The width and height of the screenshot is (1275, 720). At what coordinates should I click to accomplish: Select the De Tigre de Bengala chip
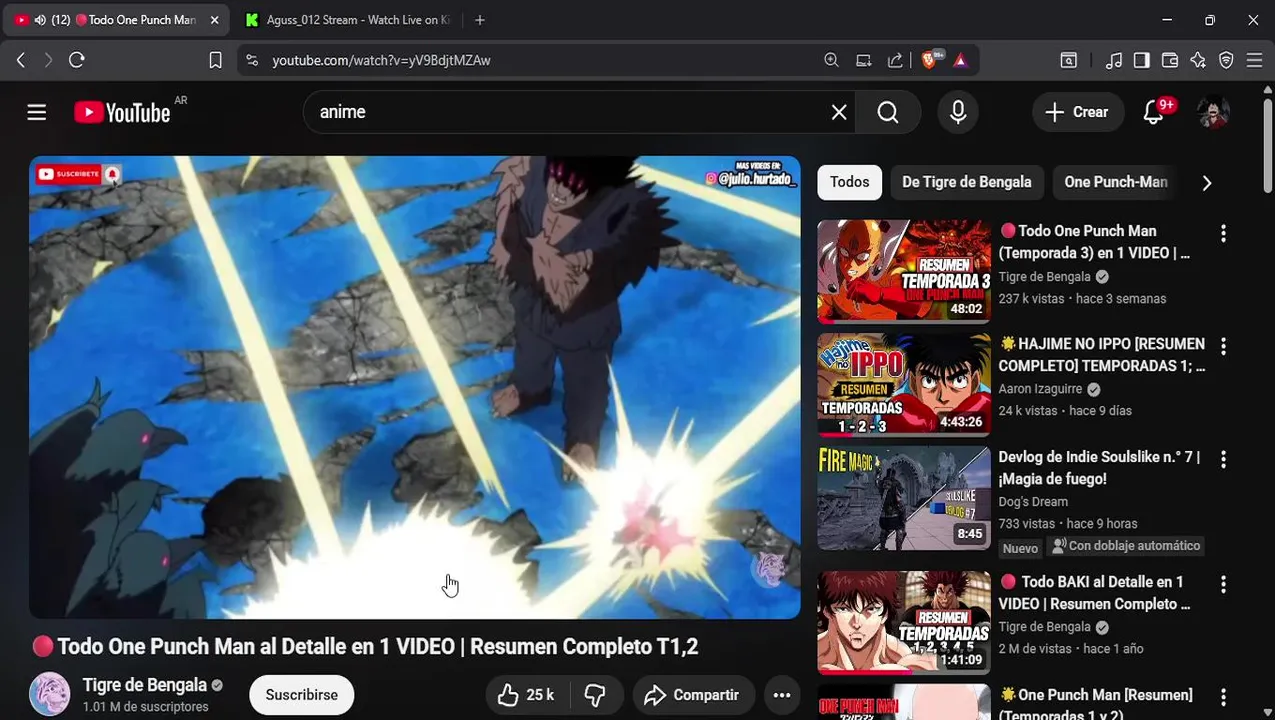pyautogui.click(x=966, y=182)
